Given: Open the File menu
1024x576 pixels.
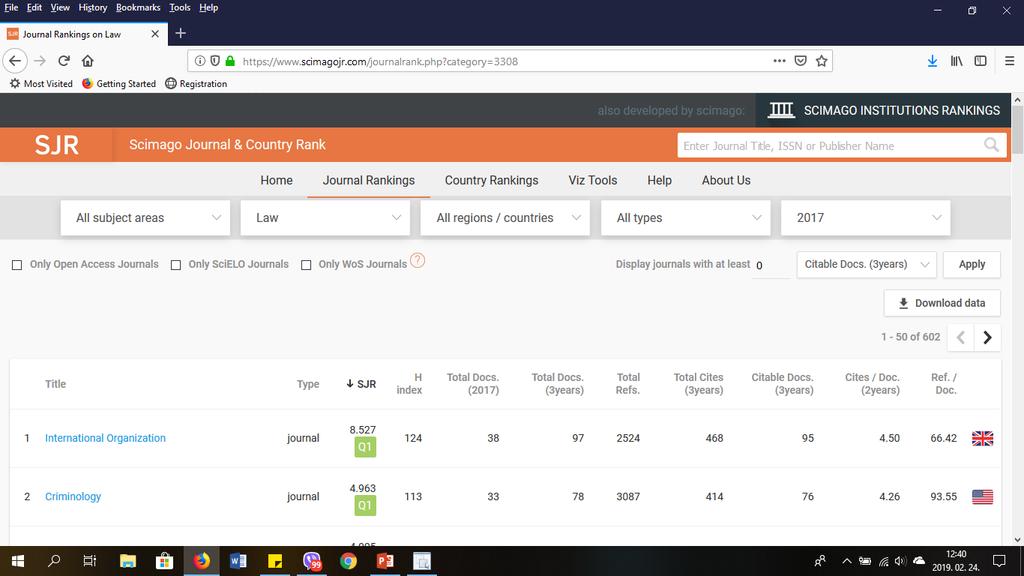Looking at the screenshot, I should (11, 8).
